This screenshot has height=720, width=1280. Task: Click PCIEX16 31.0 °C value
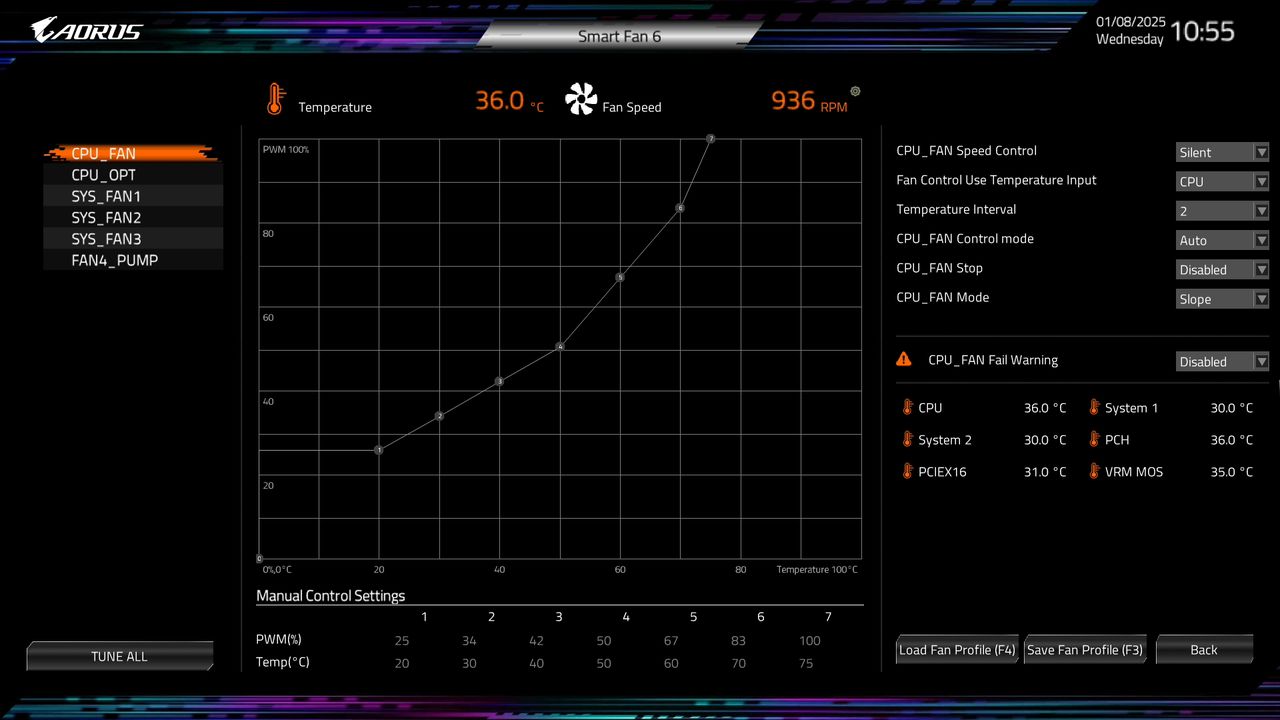click(1045, 472)
